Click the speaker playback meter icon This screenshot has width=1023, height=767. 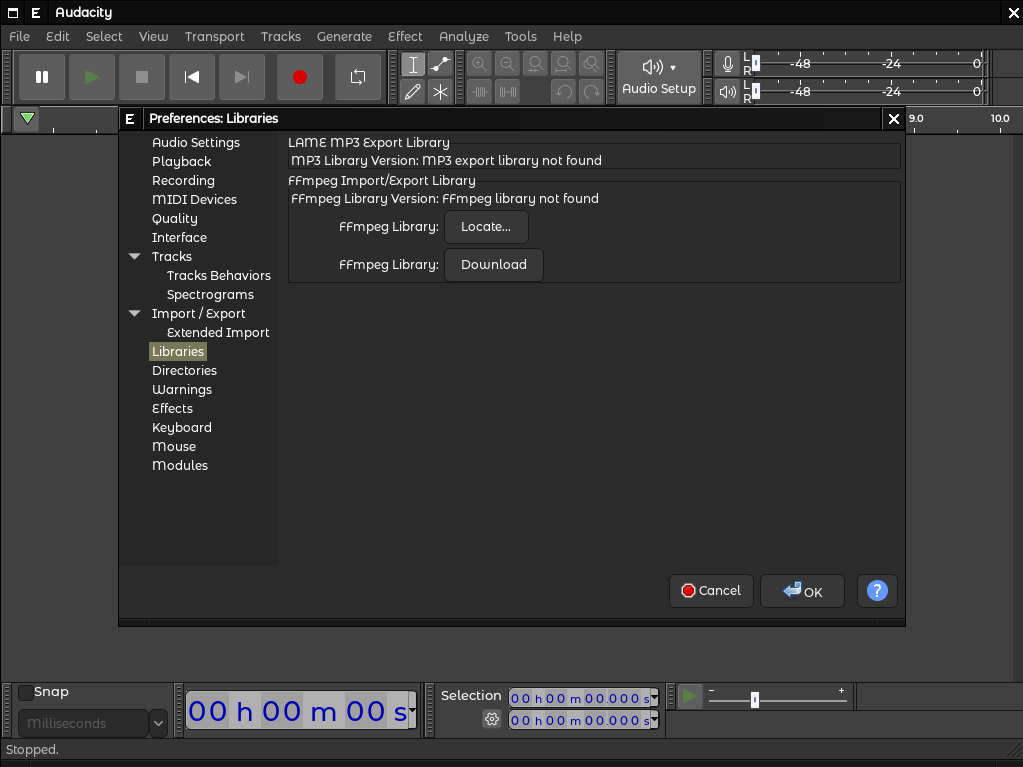click(x=727, y=91)
